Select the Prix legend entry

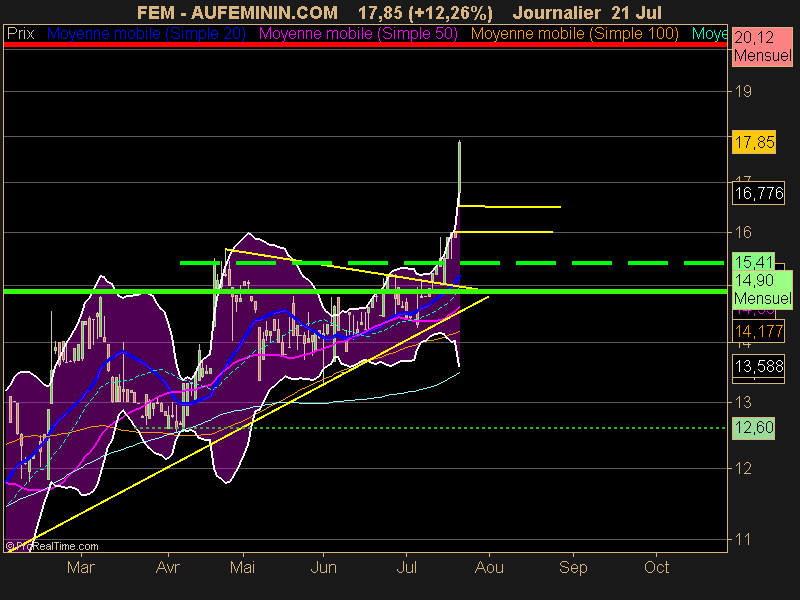pos(20,34)
